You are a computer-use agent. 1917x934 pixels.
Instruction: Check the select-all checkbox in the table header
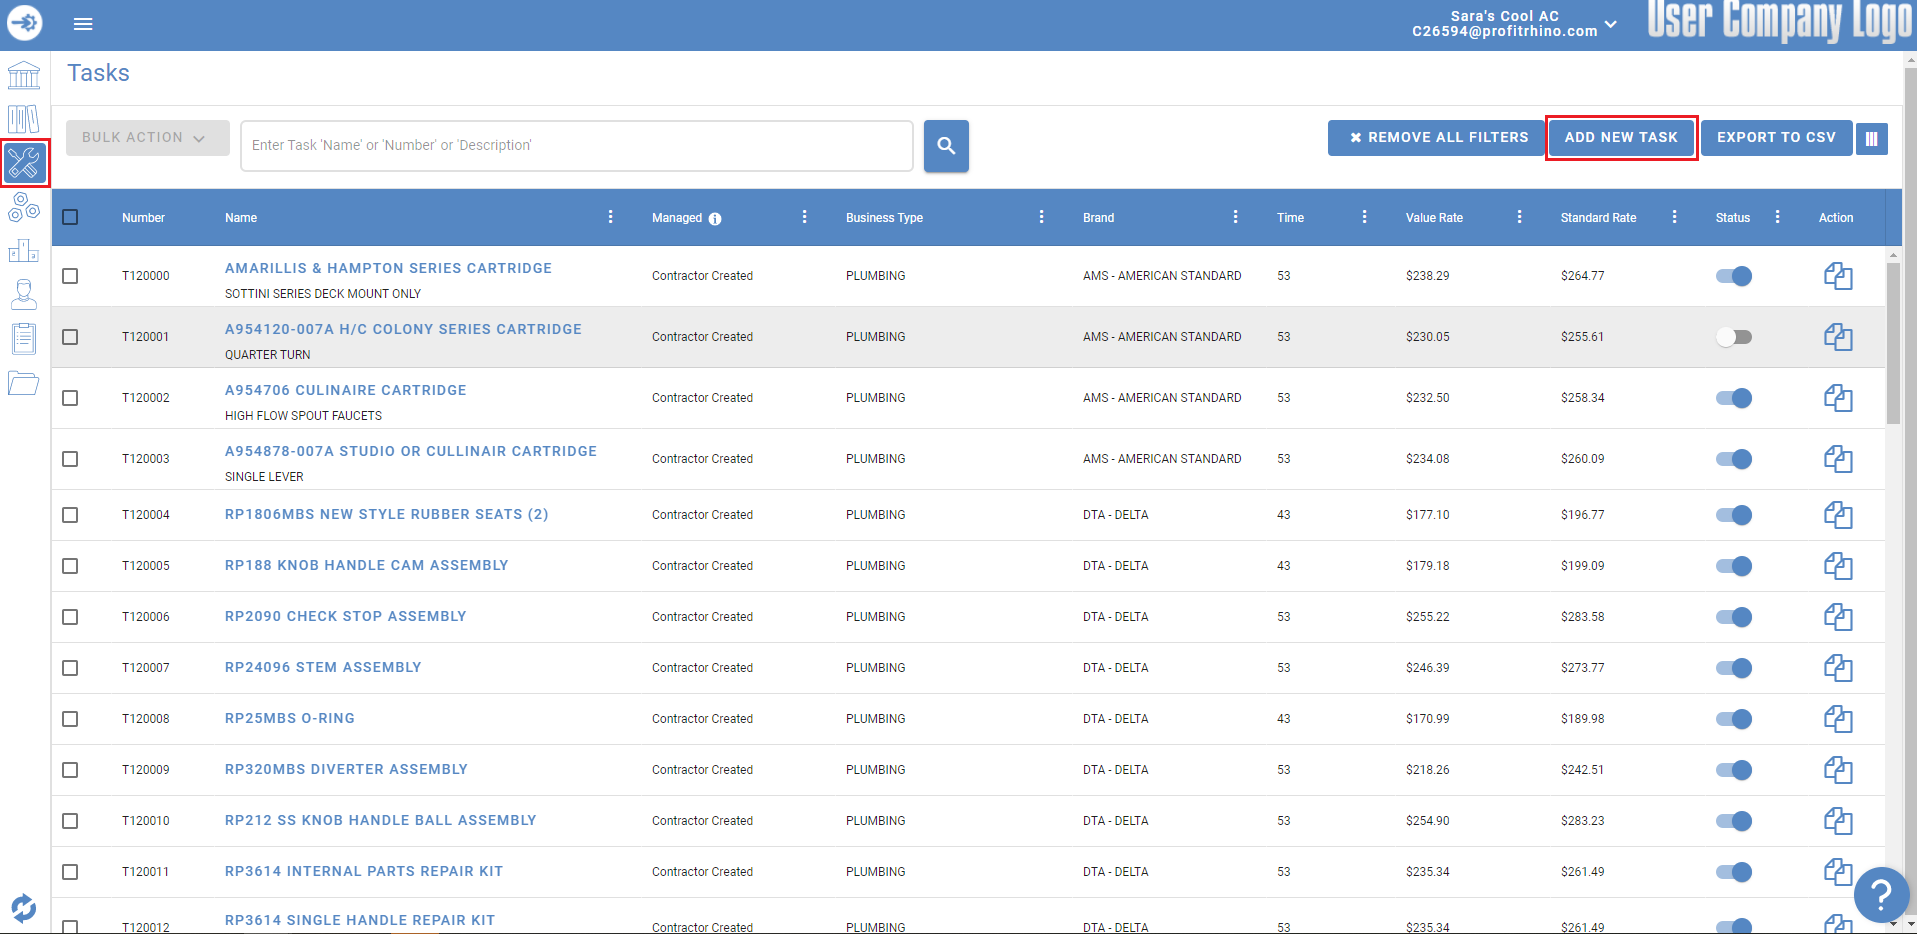click(70, 216)
